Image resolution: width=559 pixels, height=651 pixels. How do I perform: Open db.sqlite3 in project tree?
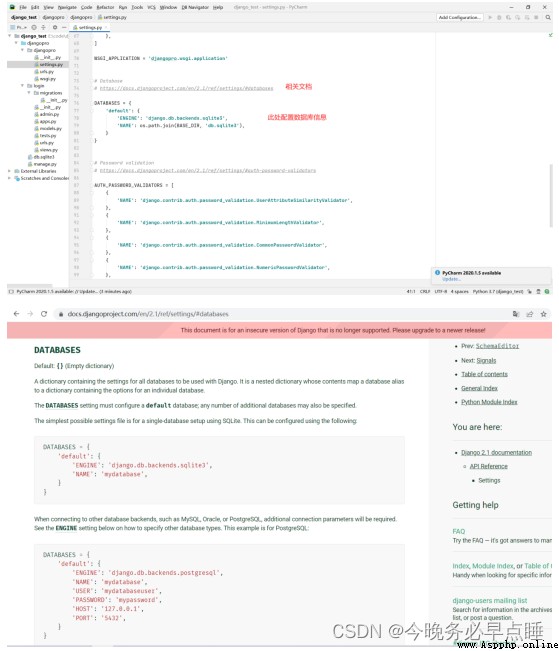(41, 157)
